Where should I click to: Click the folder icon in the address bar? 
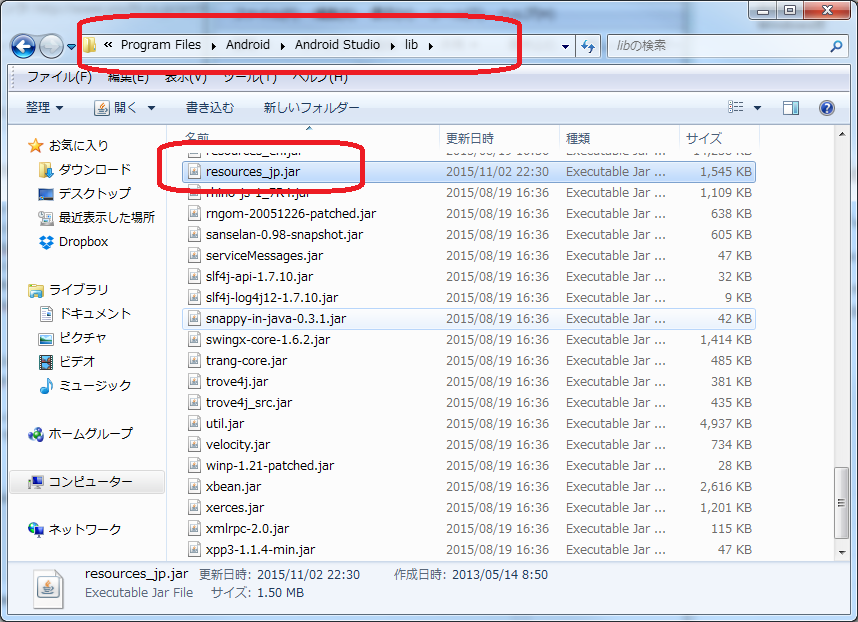(x=90, y=45)
